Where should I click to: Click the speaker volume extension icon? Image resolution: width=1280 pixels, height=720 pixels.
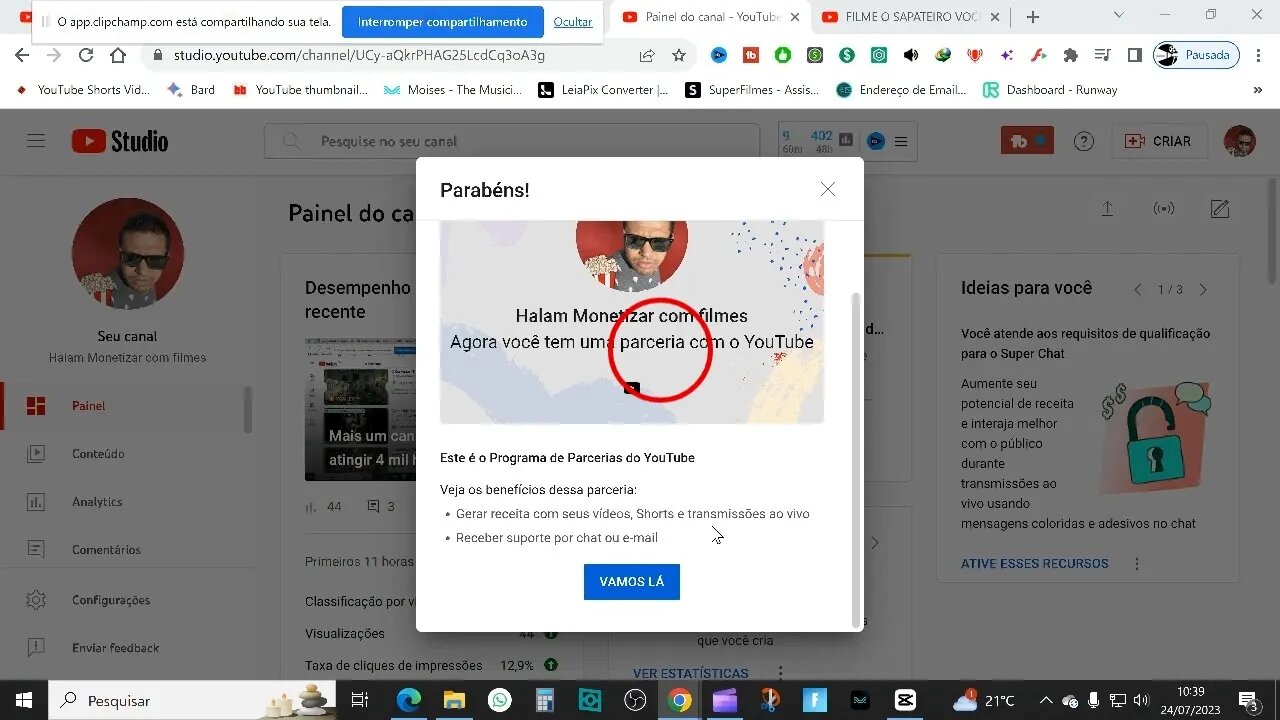(x=911, y=55)
